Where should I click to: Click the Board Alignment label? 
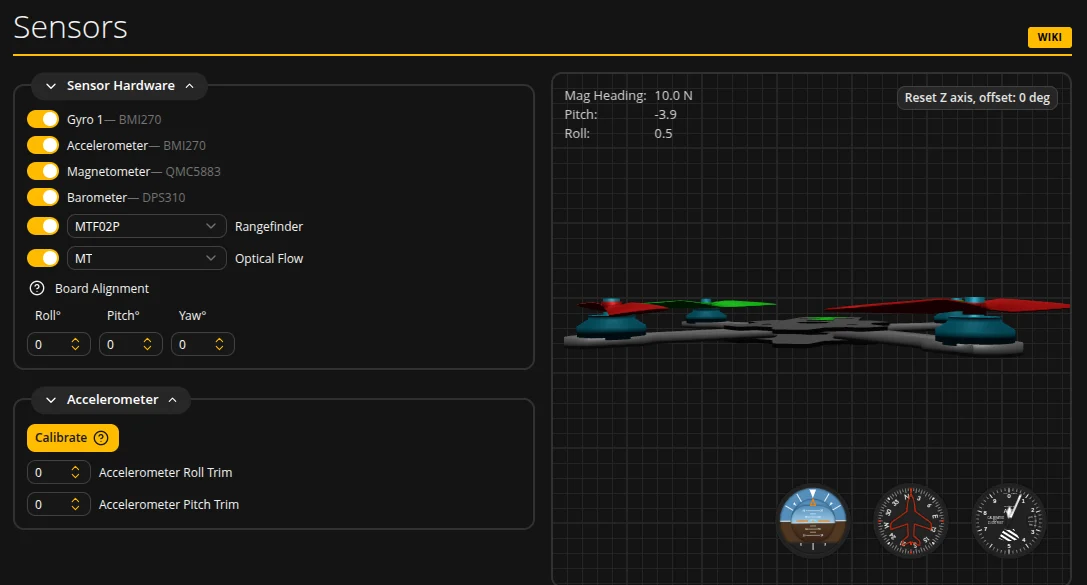102,288
